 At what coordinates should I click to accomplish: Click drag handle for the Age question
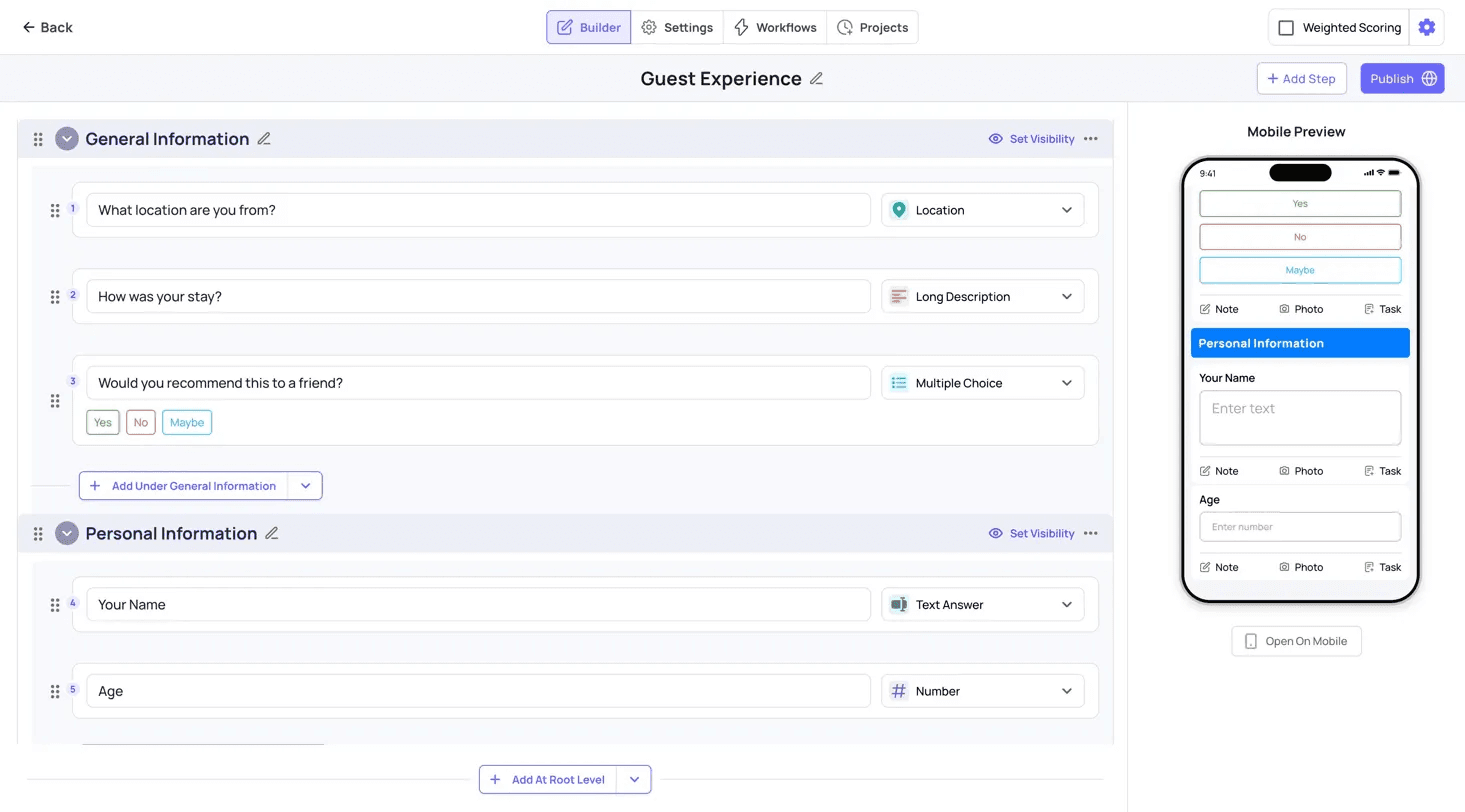click(x=55, y=691)
